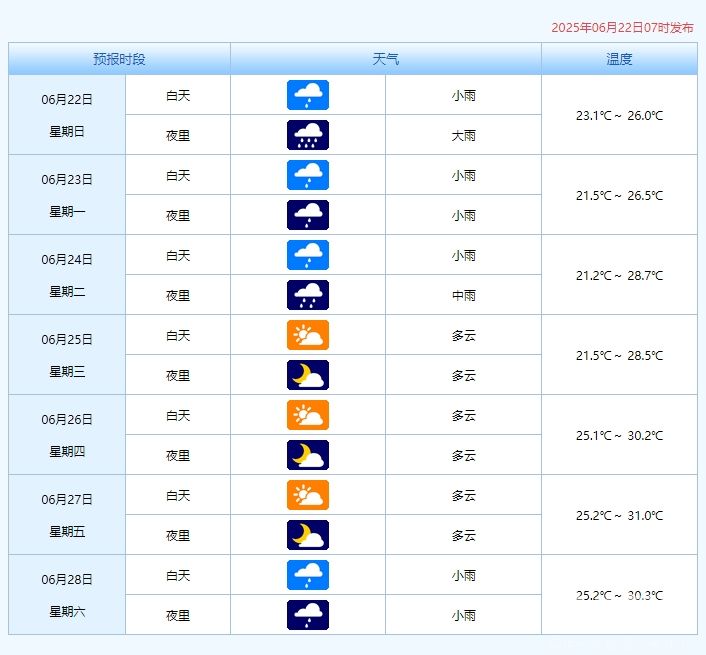Screen dimensions: 706x655
Task: Click the 温度 column header
Action: (620, 59)
